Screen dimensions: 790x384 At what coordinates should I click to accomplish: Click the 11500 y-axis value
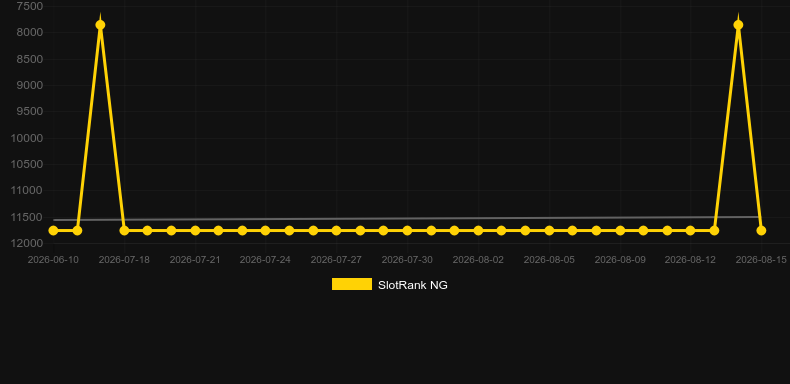(x=27, y=217)
